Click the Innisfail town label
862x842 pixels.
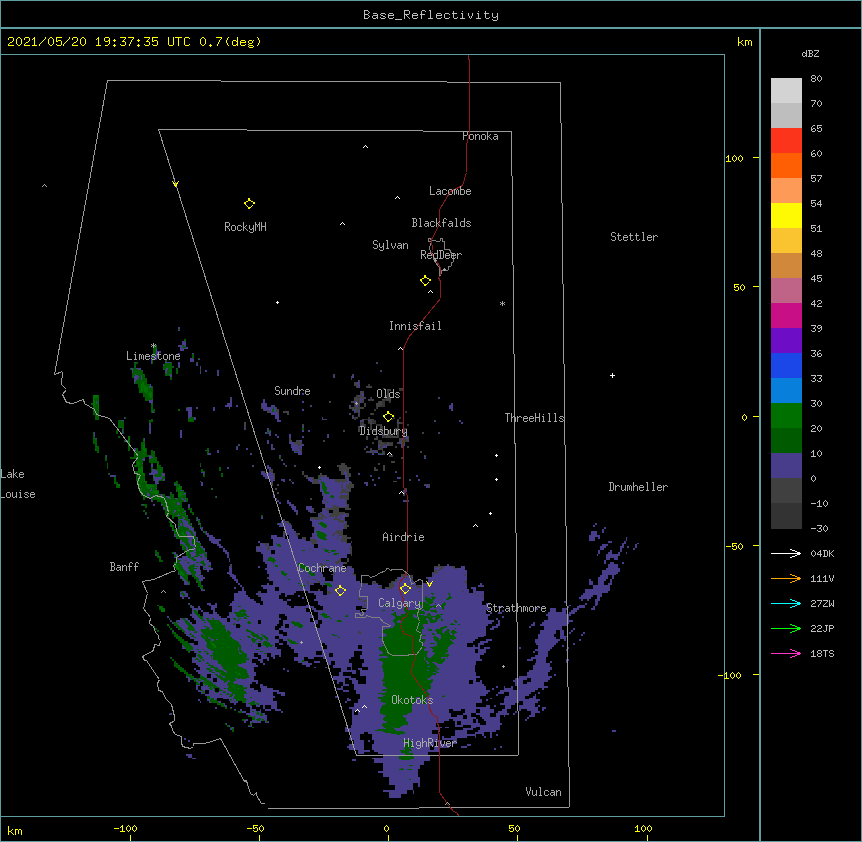(415, 326)
